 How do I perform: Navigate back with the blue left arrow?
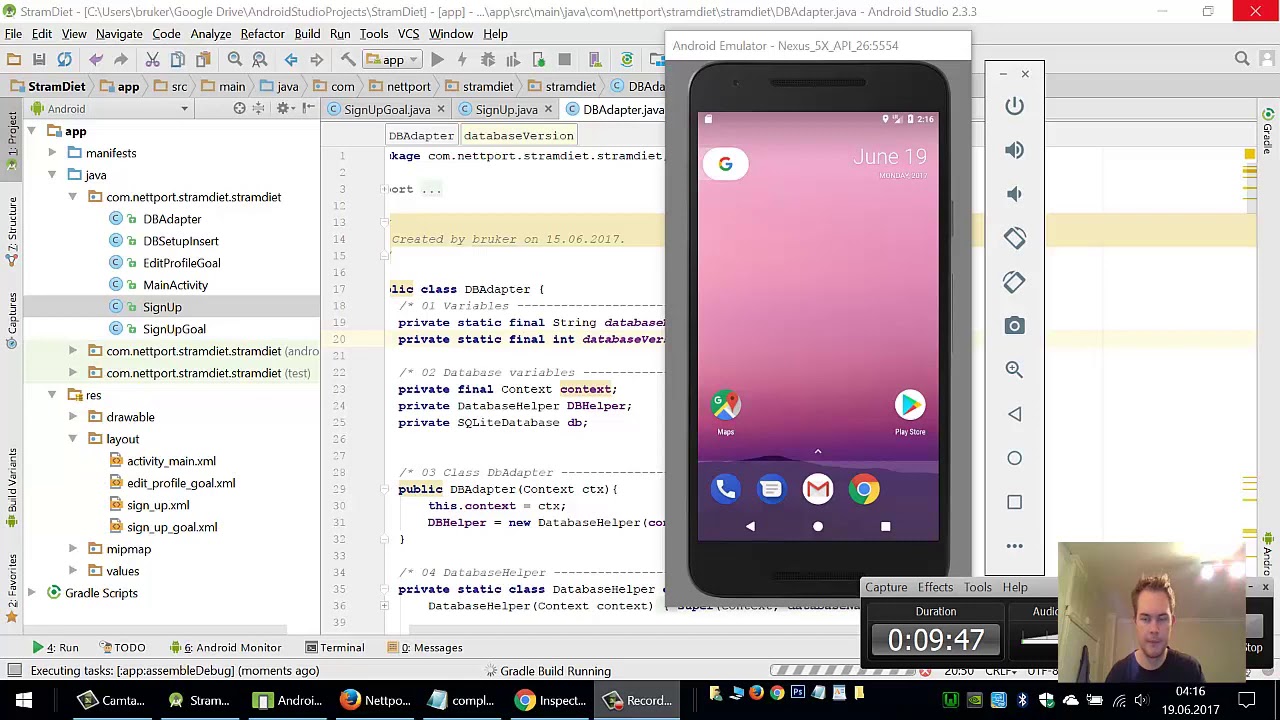coord(291,60)
